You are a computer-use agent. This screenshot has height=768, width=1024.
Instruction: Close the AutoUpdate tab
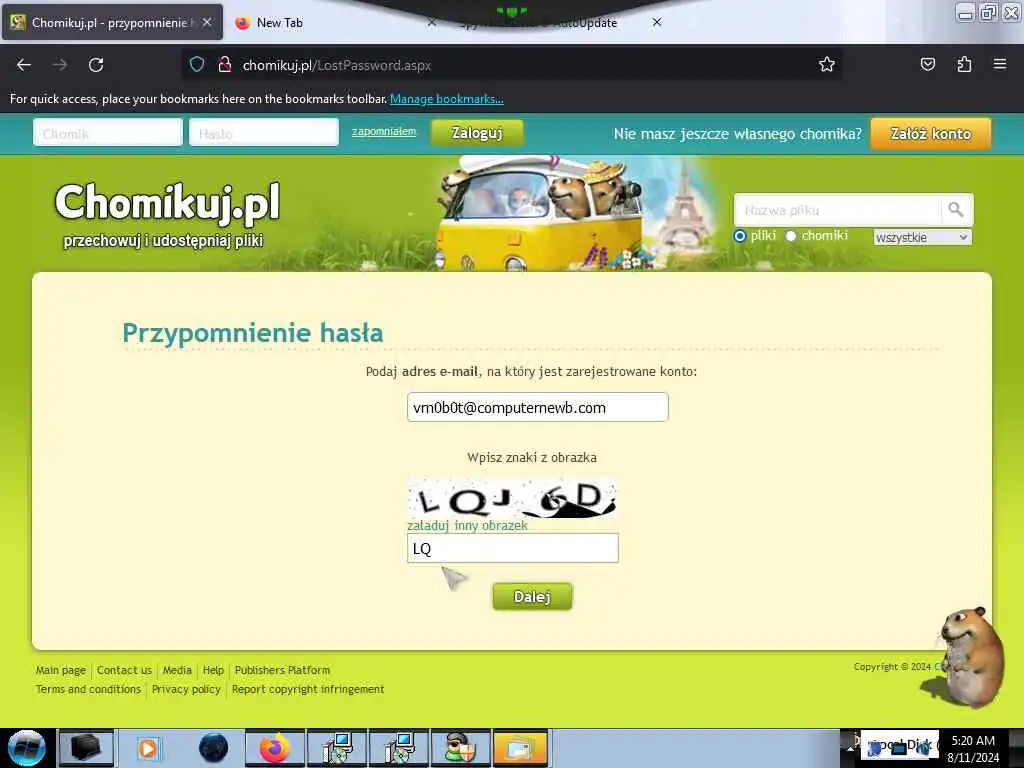pyautogui.click(x=657, y=22)
